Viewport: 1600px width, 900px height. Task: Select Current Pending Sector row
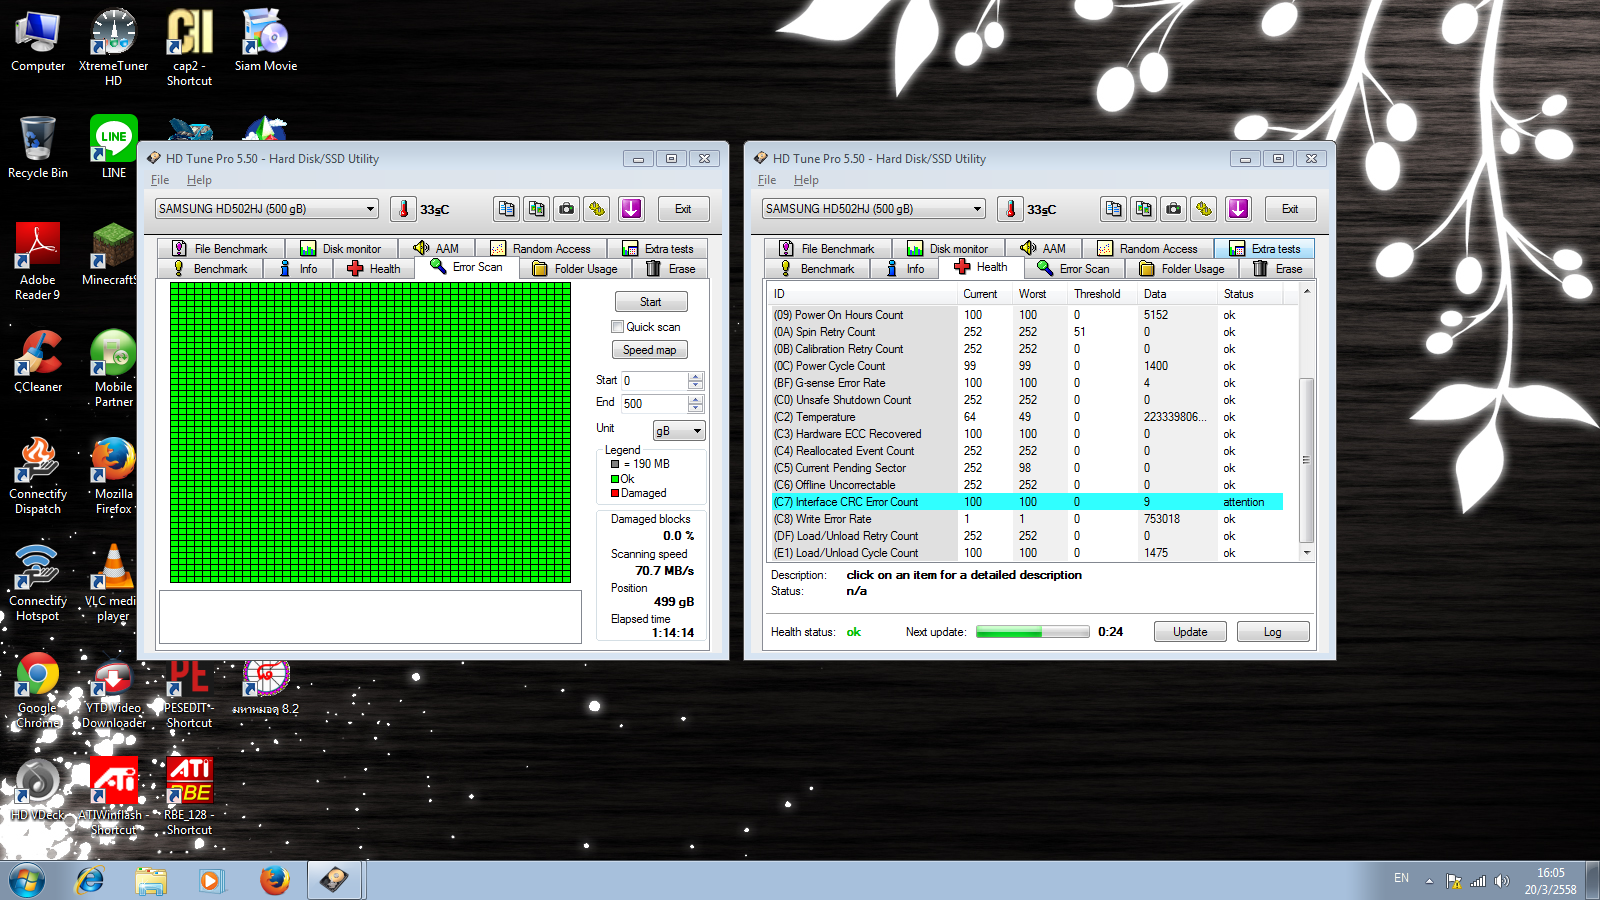click(1027, 468)
